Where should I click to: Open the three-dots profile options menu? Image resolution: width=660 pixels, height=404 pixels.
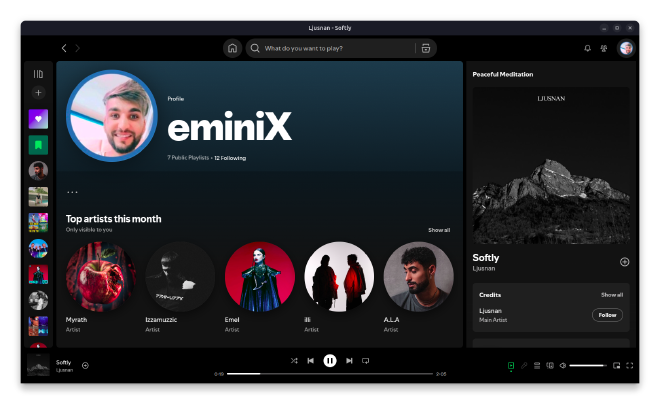pyautogui.click(x=72, y=192)
